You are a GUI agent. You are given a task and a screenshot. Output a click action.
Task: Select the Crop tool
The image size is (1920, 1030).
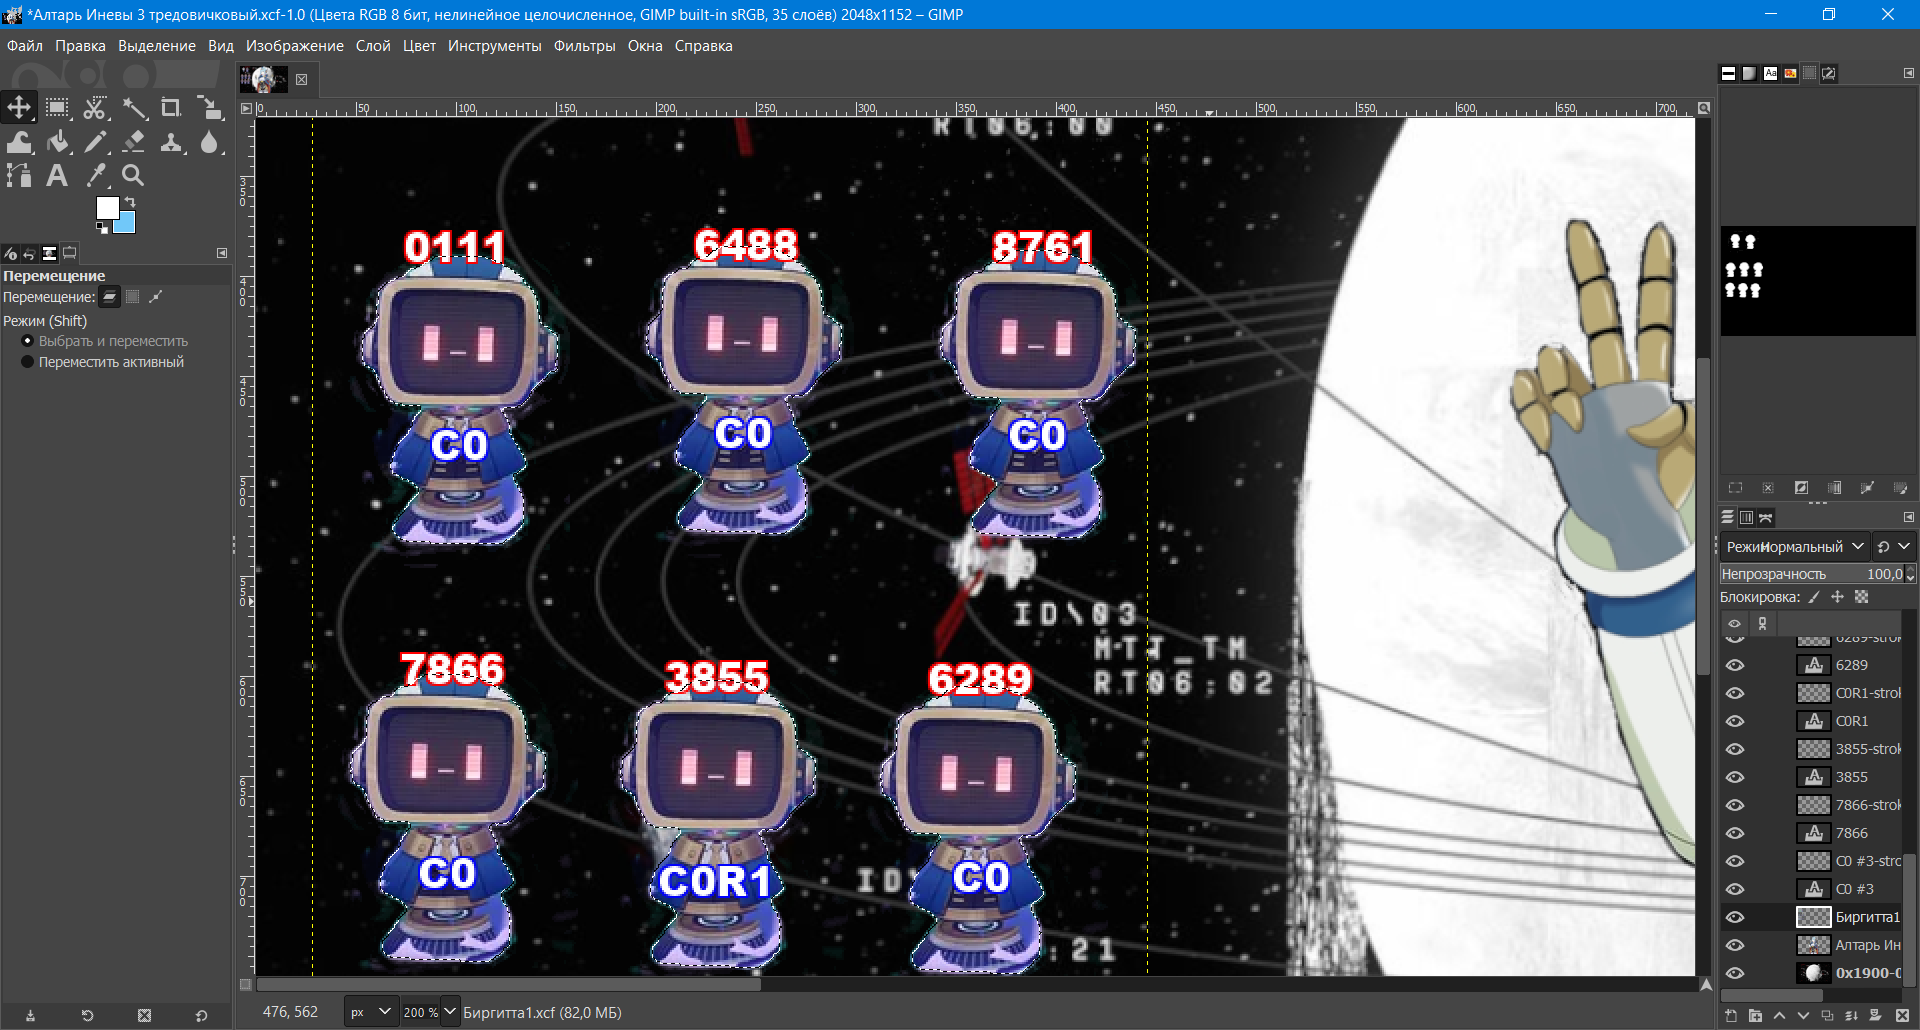(171, 108)
